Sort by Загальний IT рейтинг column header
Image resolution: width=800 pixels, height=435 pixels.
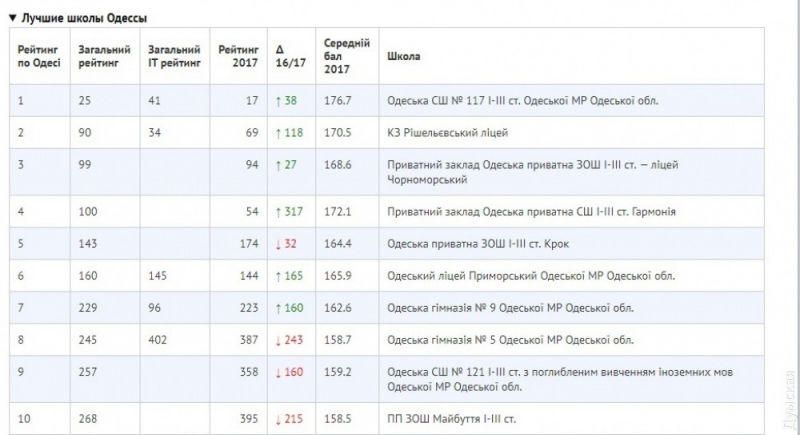point(174,56)
